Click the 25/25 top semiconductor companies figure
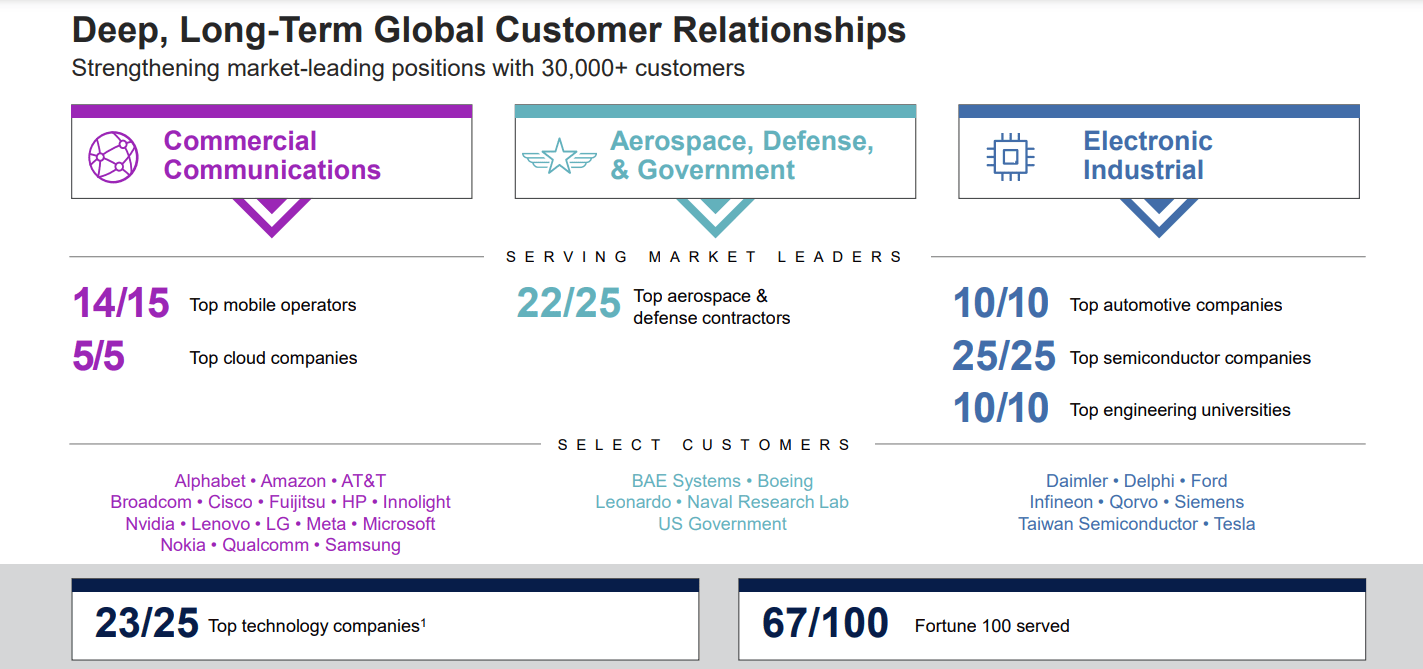Image resolution: width=1423 pixels, height=669 pixels. [x=1003, y=357]
